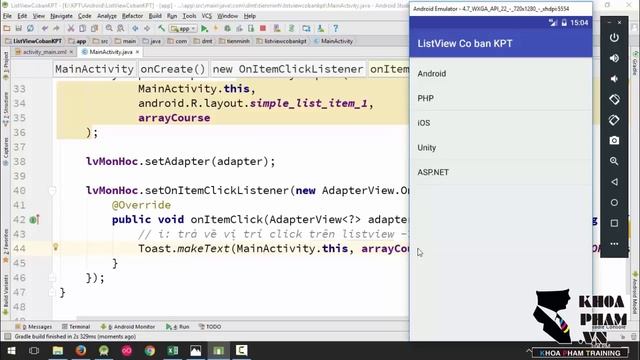Open the Navigate menu
The height and width of the screenshot is (360, 640).
[61, 16]
